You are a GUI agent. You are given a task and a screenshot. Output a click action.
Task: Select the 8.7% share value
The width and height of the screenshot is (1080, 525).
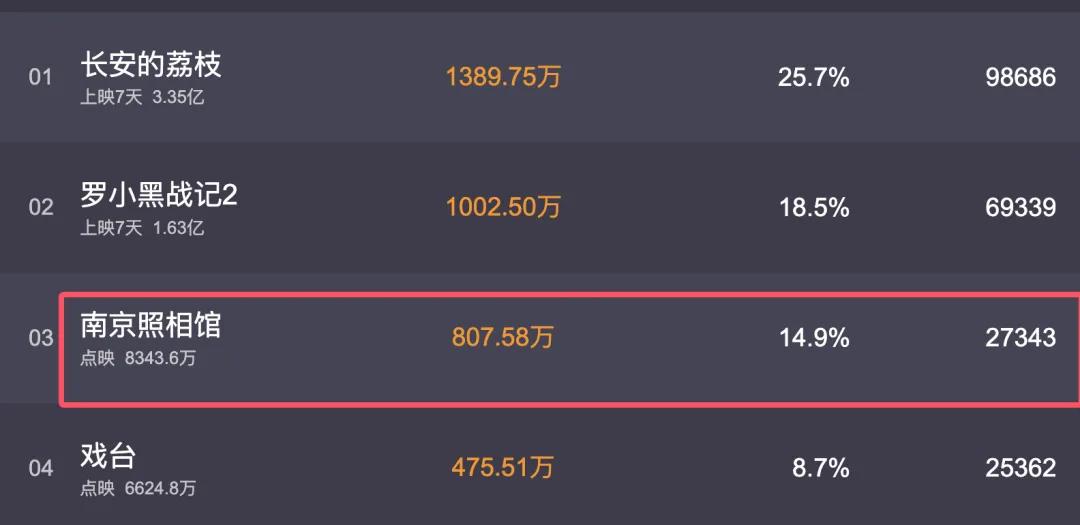pyautogui.click(x=820, y=467)
